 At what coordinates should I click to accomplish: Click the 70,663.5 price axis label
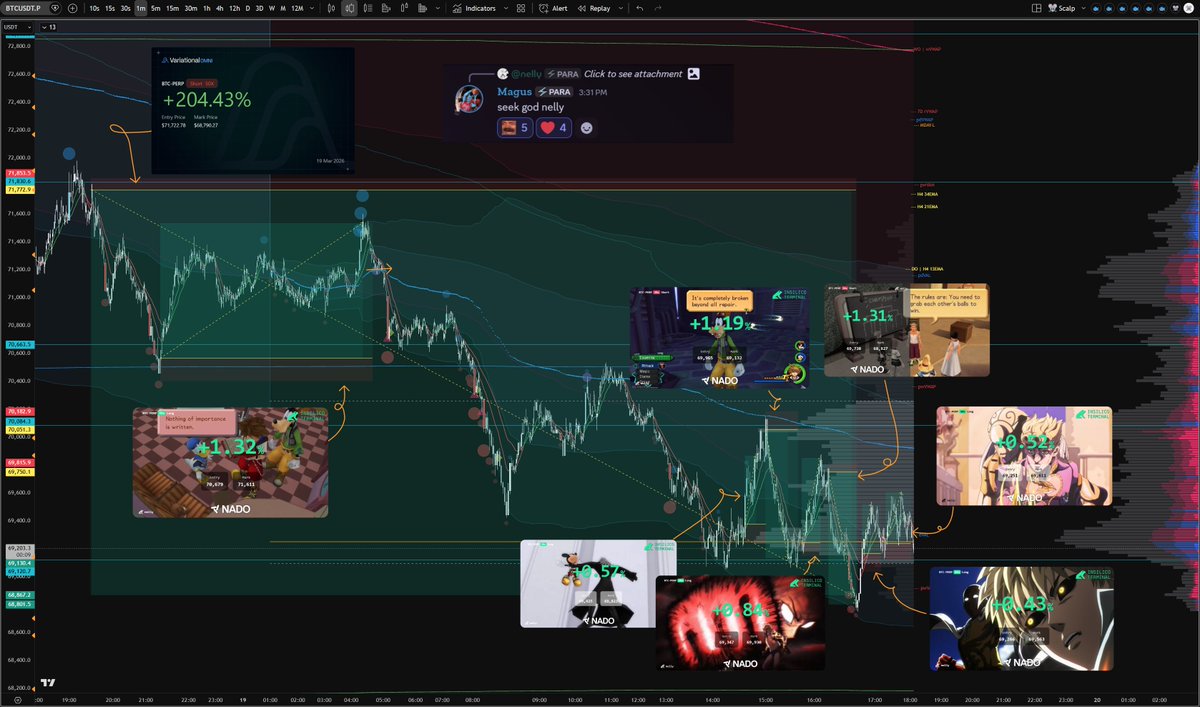pos(20,344)
